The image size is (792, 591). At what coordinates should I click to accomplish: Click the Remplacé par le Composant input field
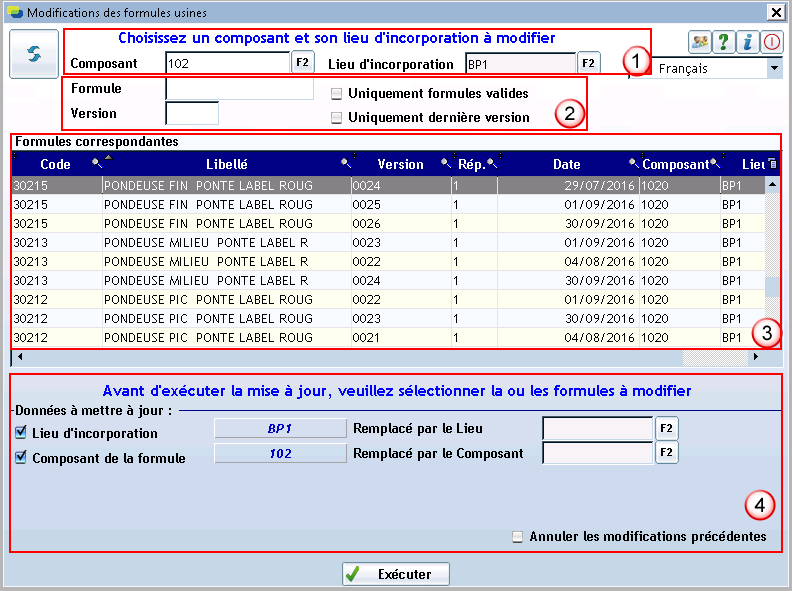coord(598,453)
